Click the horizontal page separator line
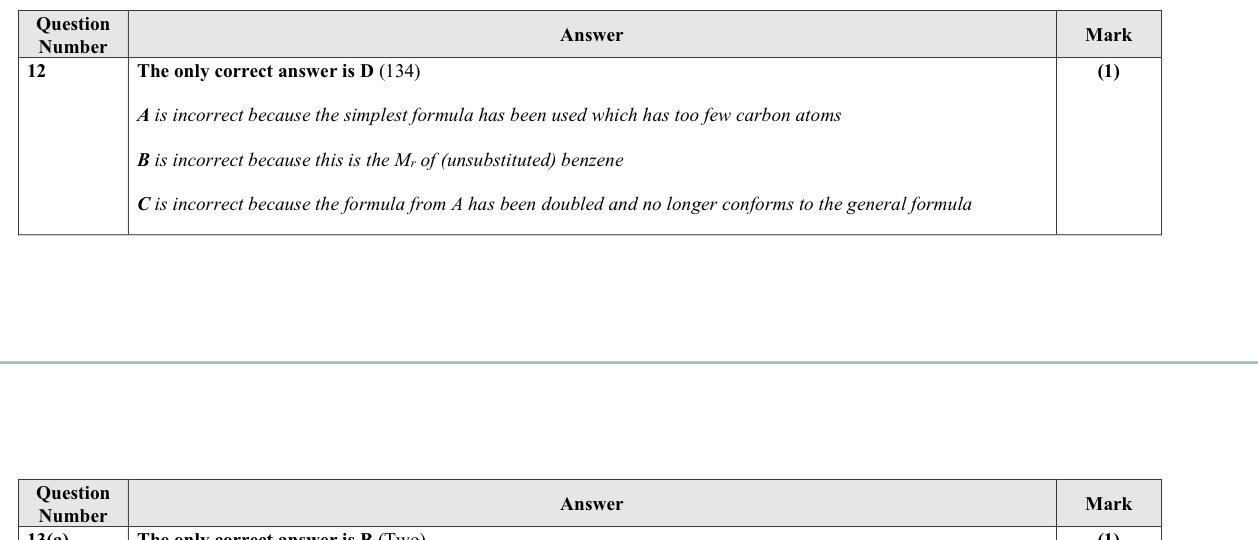Viewport: 1258px width, 540px height. (x=629, y=362)
